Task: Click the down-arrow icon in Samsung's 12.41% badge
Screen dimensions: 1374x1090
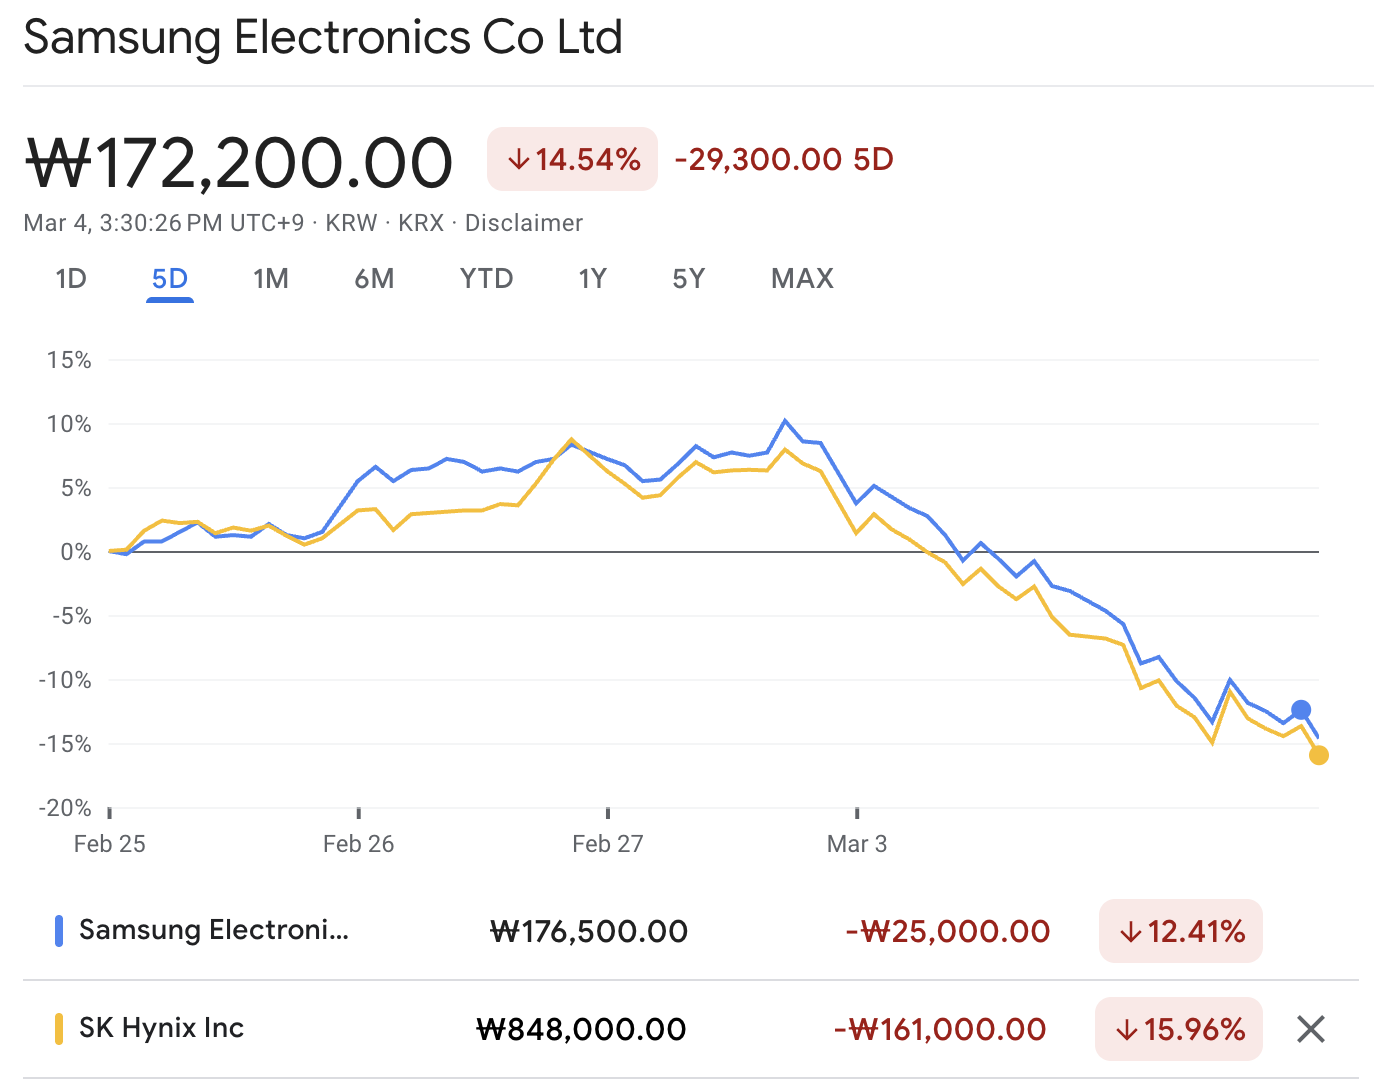Action: click(1129, 931)
